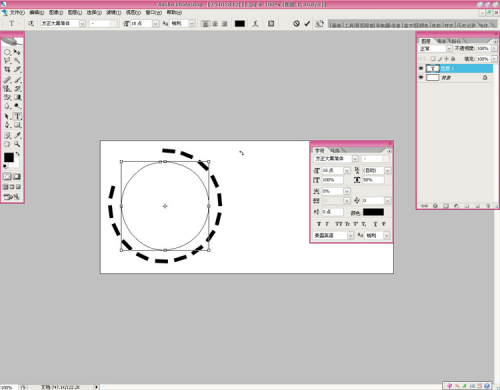500x390 pixels.
Task: Click the warp text icon in options bar
Action: (x=255, y=24)
